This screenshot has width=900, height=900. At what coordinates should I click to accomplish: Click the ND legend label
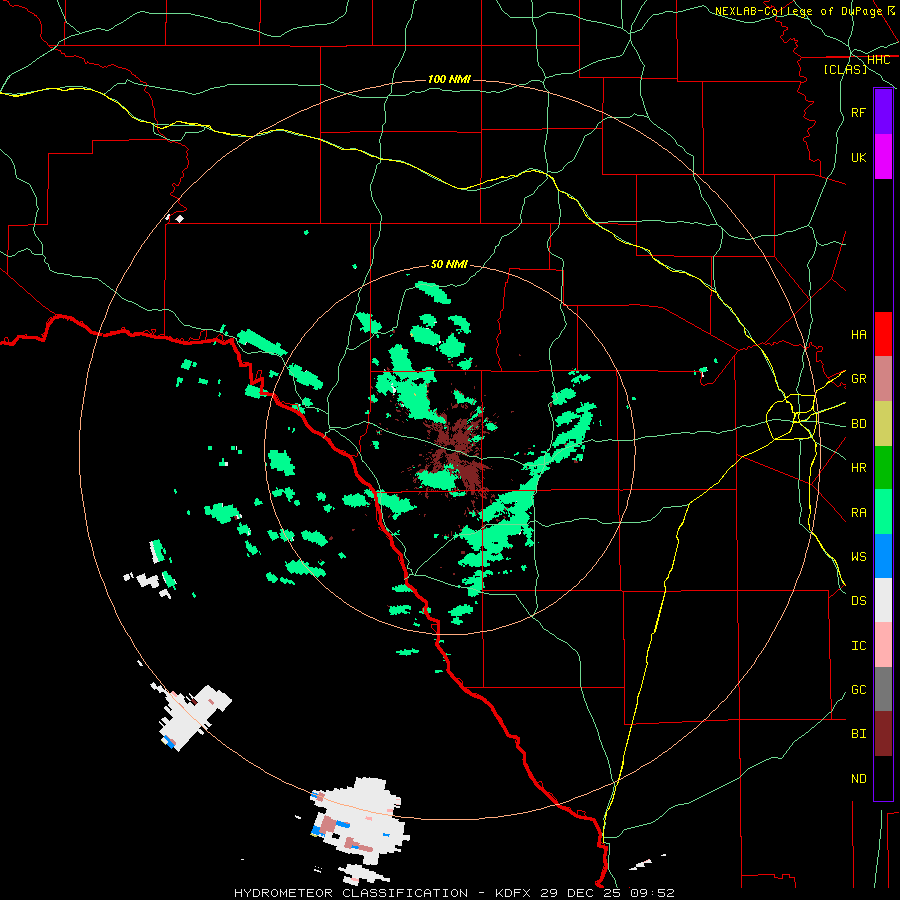(858, 779)
